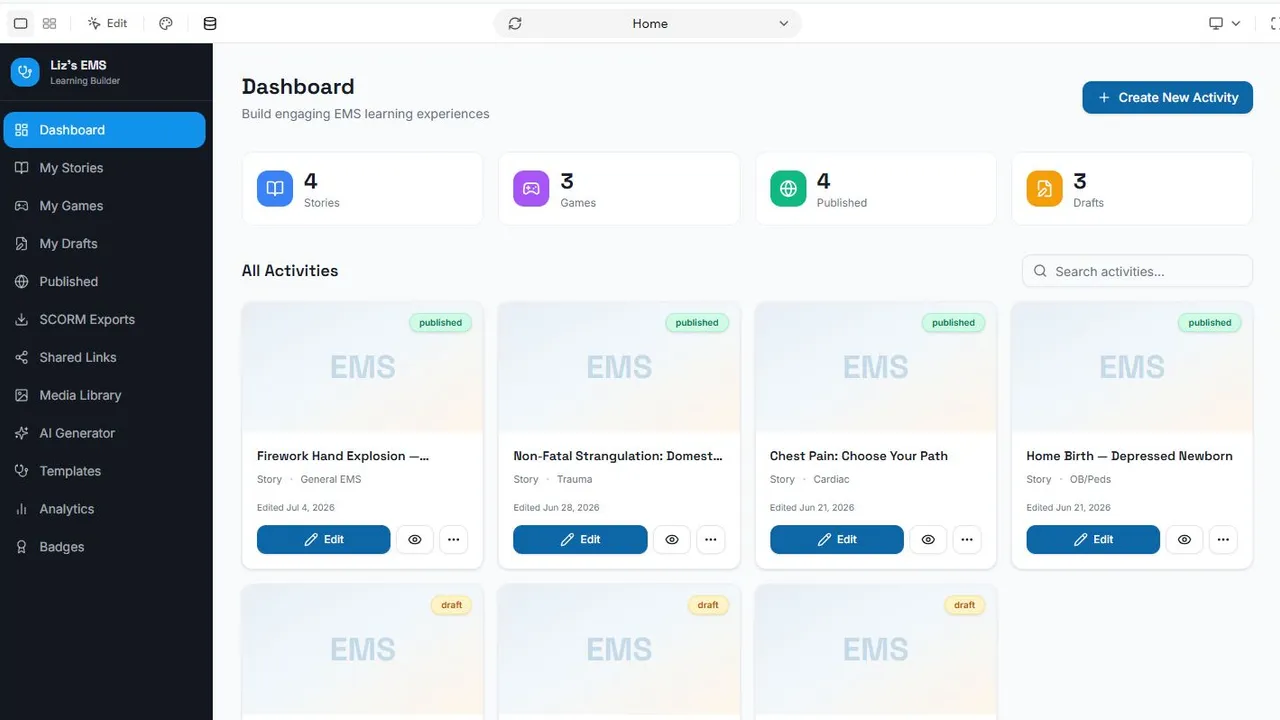Click the orange Drafts document icon
Image resolution: width=1280 pixels, height=720 pixels.
click(1044, 189)
